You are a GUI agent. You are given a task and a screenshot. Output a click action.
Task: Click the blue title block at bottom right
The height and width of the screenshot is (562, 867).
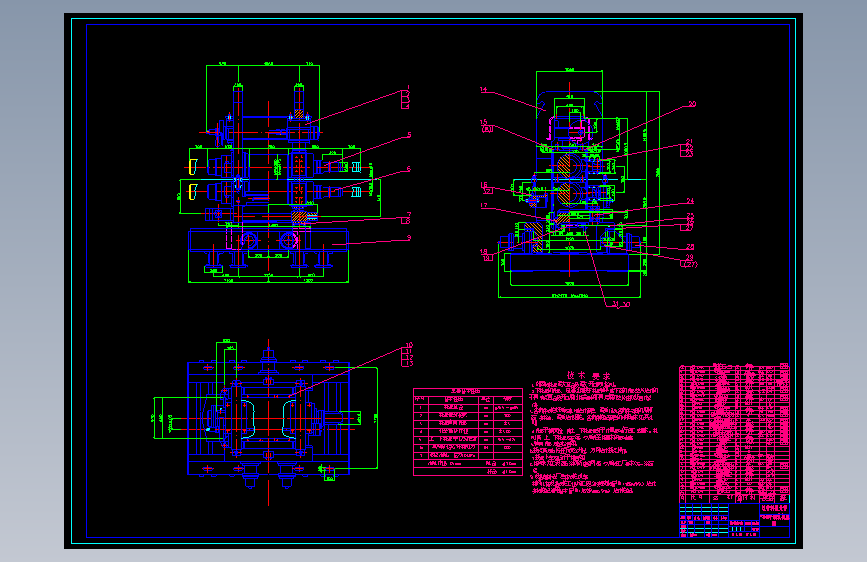(x=734, y=520)
